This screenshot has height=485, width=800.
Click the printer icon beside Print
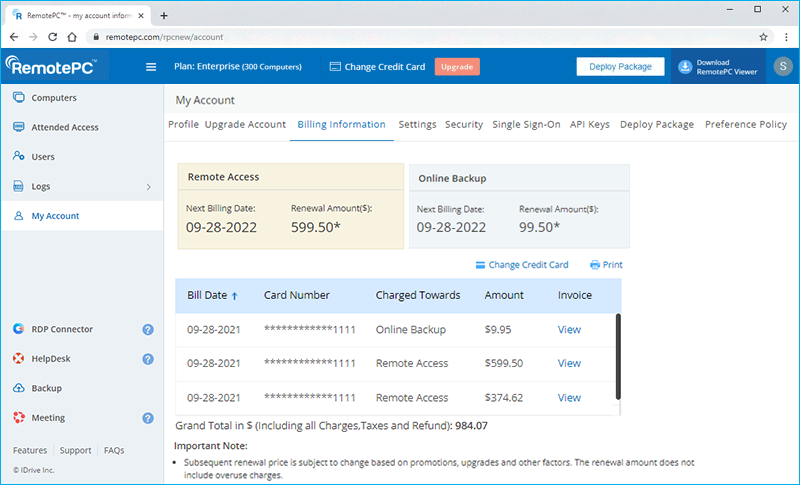click(x=595, y=265)
